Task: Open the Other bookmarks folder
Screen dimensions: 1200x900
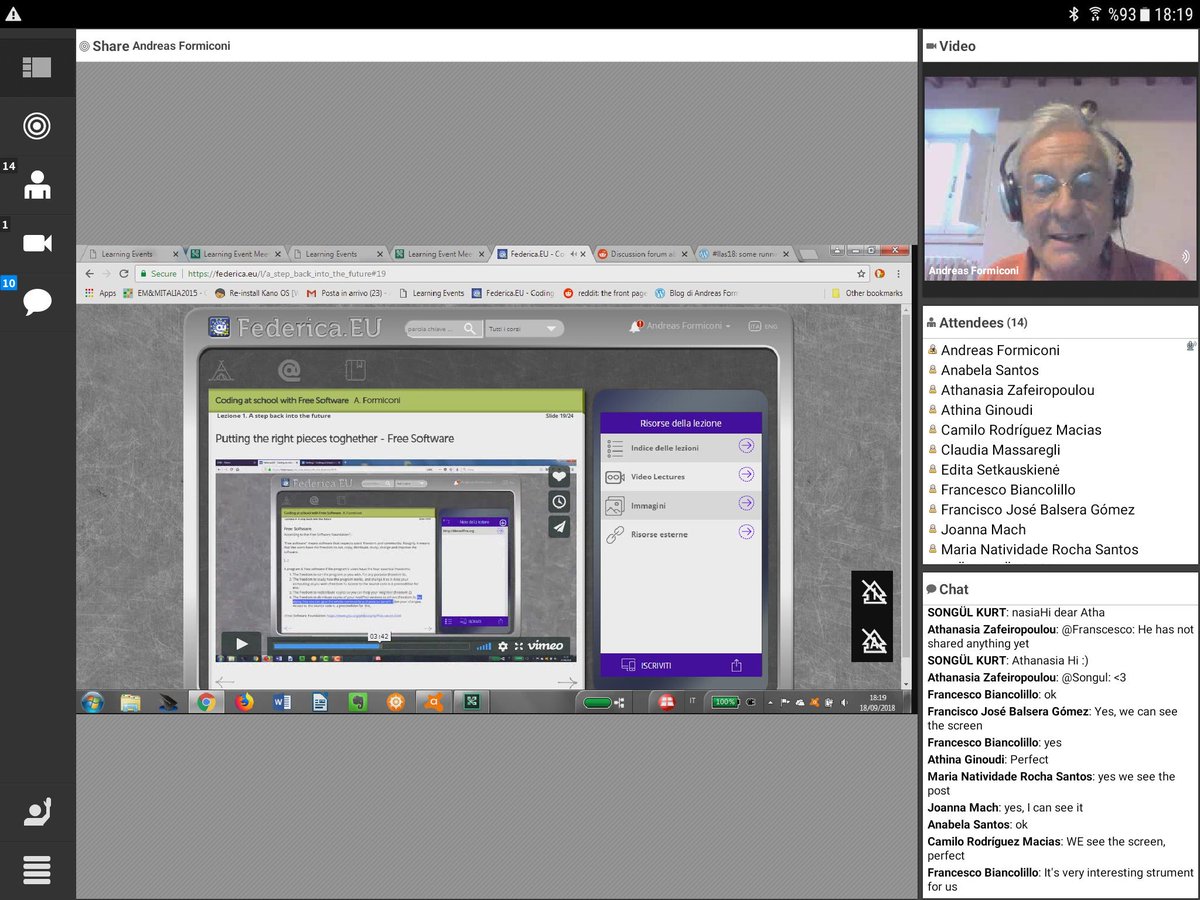Action: (x=867, y=293)
